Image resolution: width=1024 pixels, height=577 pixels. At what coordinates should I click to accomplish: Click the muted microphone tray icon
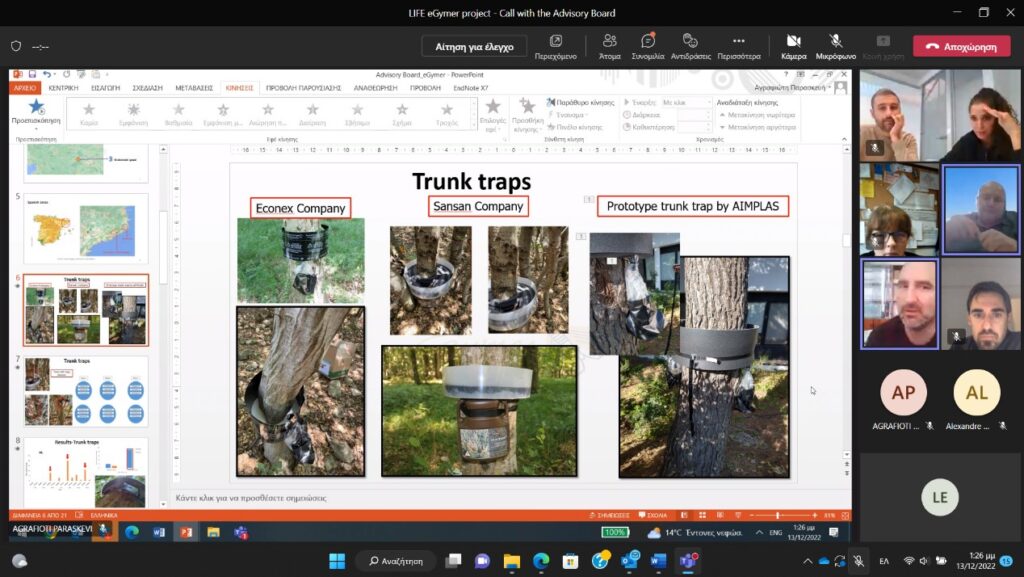tap(858, 561)
